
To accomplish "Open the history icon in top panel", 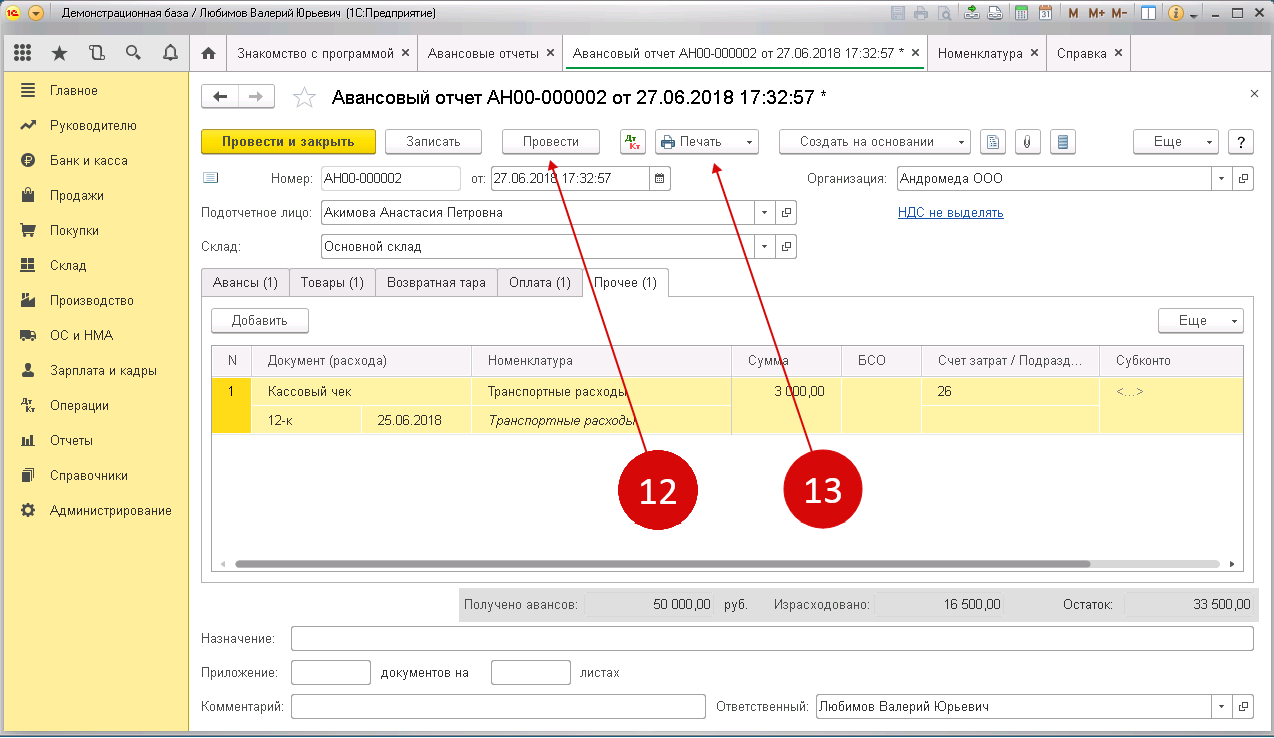I will click(x=97, y=53).
